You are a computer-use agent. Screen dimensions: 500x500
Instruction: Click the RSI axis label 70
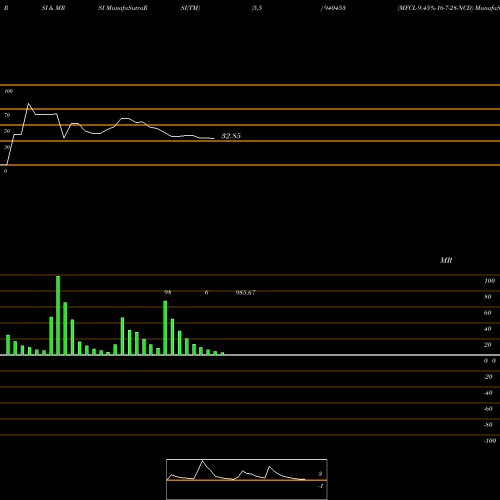[7, 115]
